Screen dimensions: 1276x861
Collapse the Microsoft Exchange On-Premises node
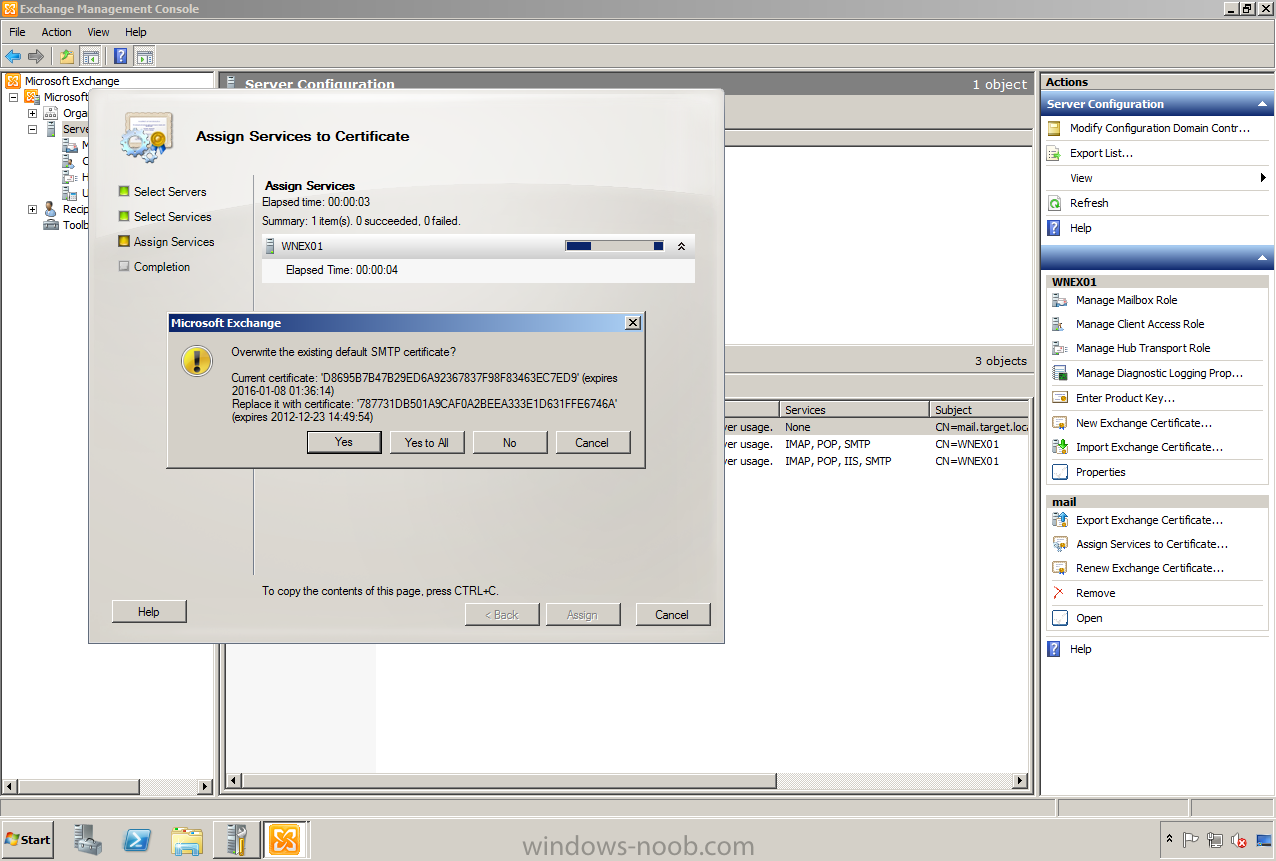pos(13,97)
